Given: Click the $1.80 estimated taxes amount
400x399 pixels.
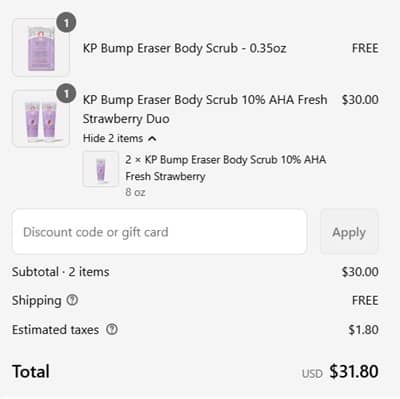Looking at the screenshot, I should pyautogui.click(x=363, y=329).
